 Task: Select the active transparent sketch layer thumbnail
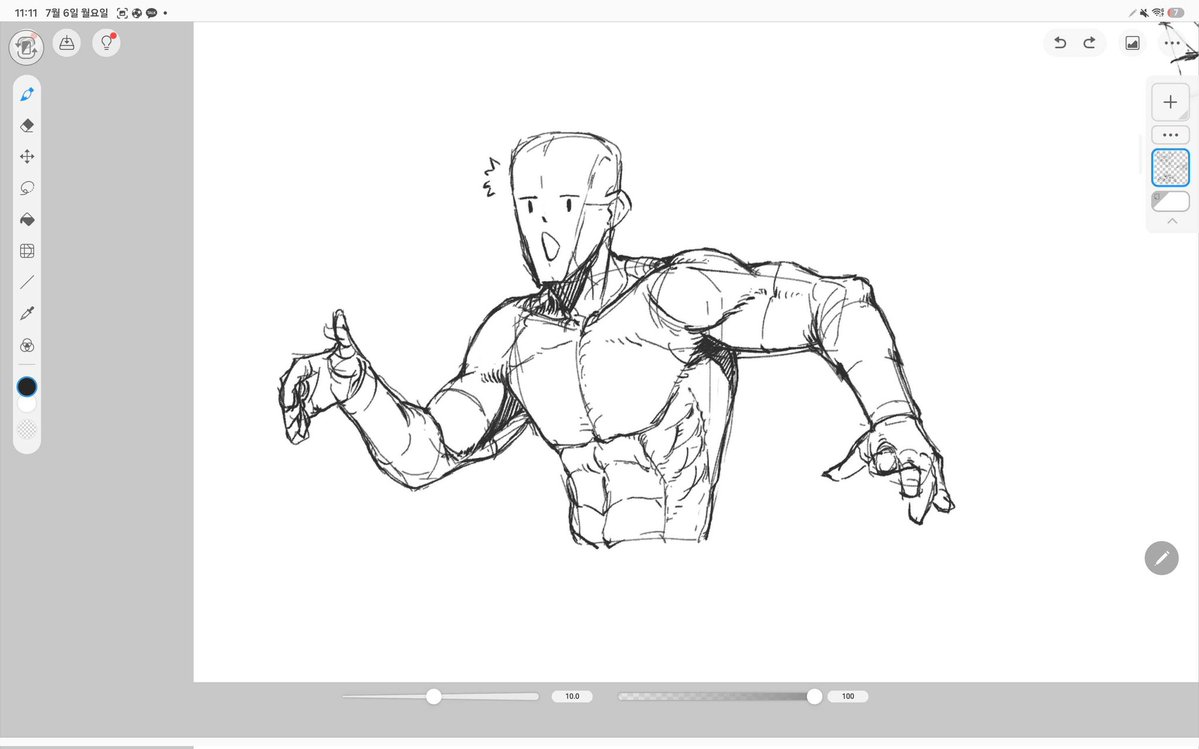click(1170, 167)
